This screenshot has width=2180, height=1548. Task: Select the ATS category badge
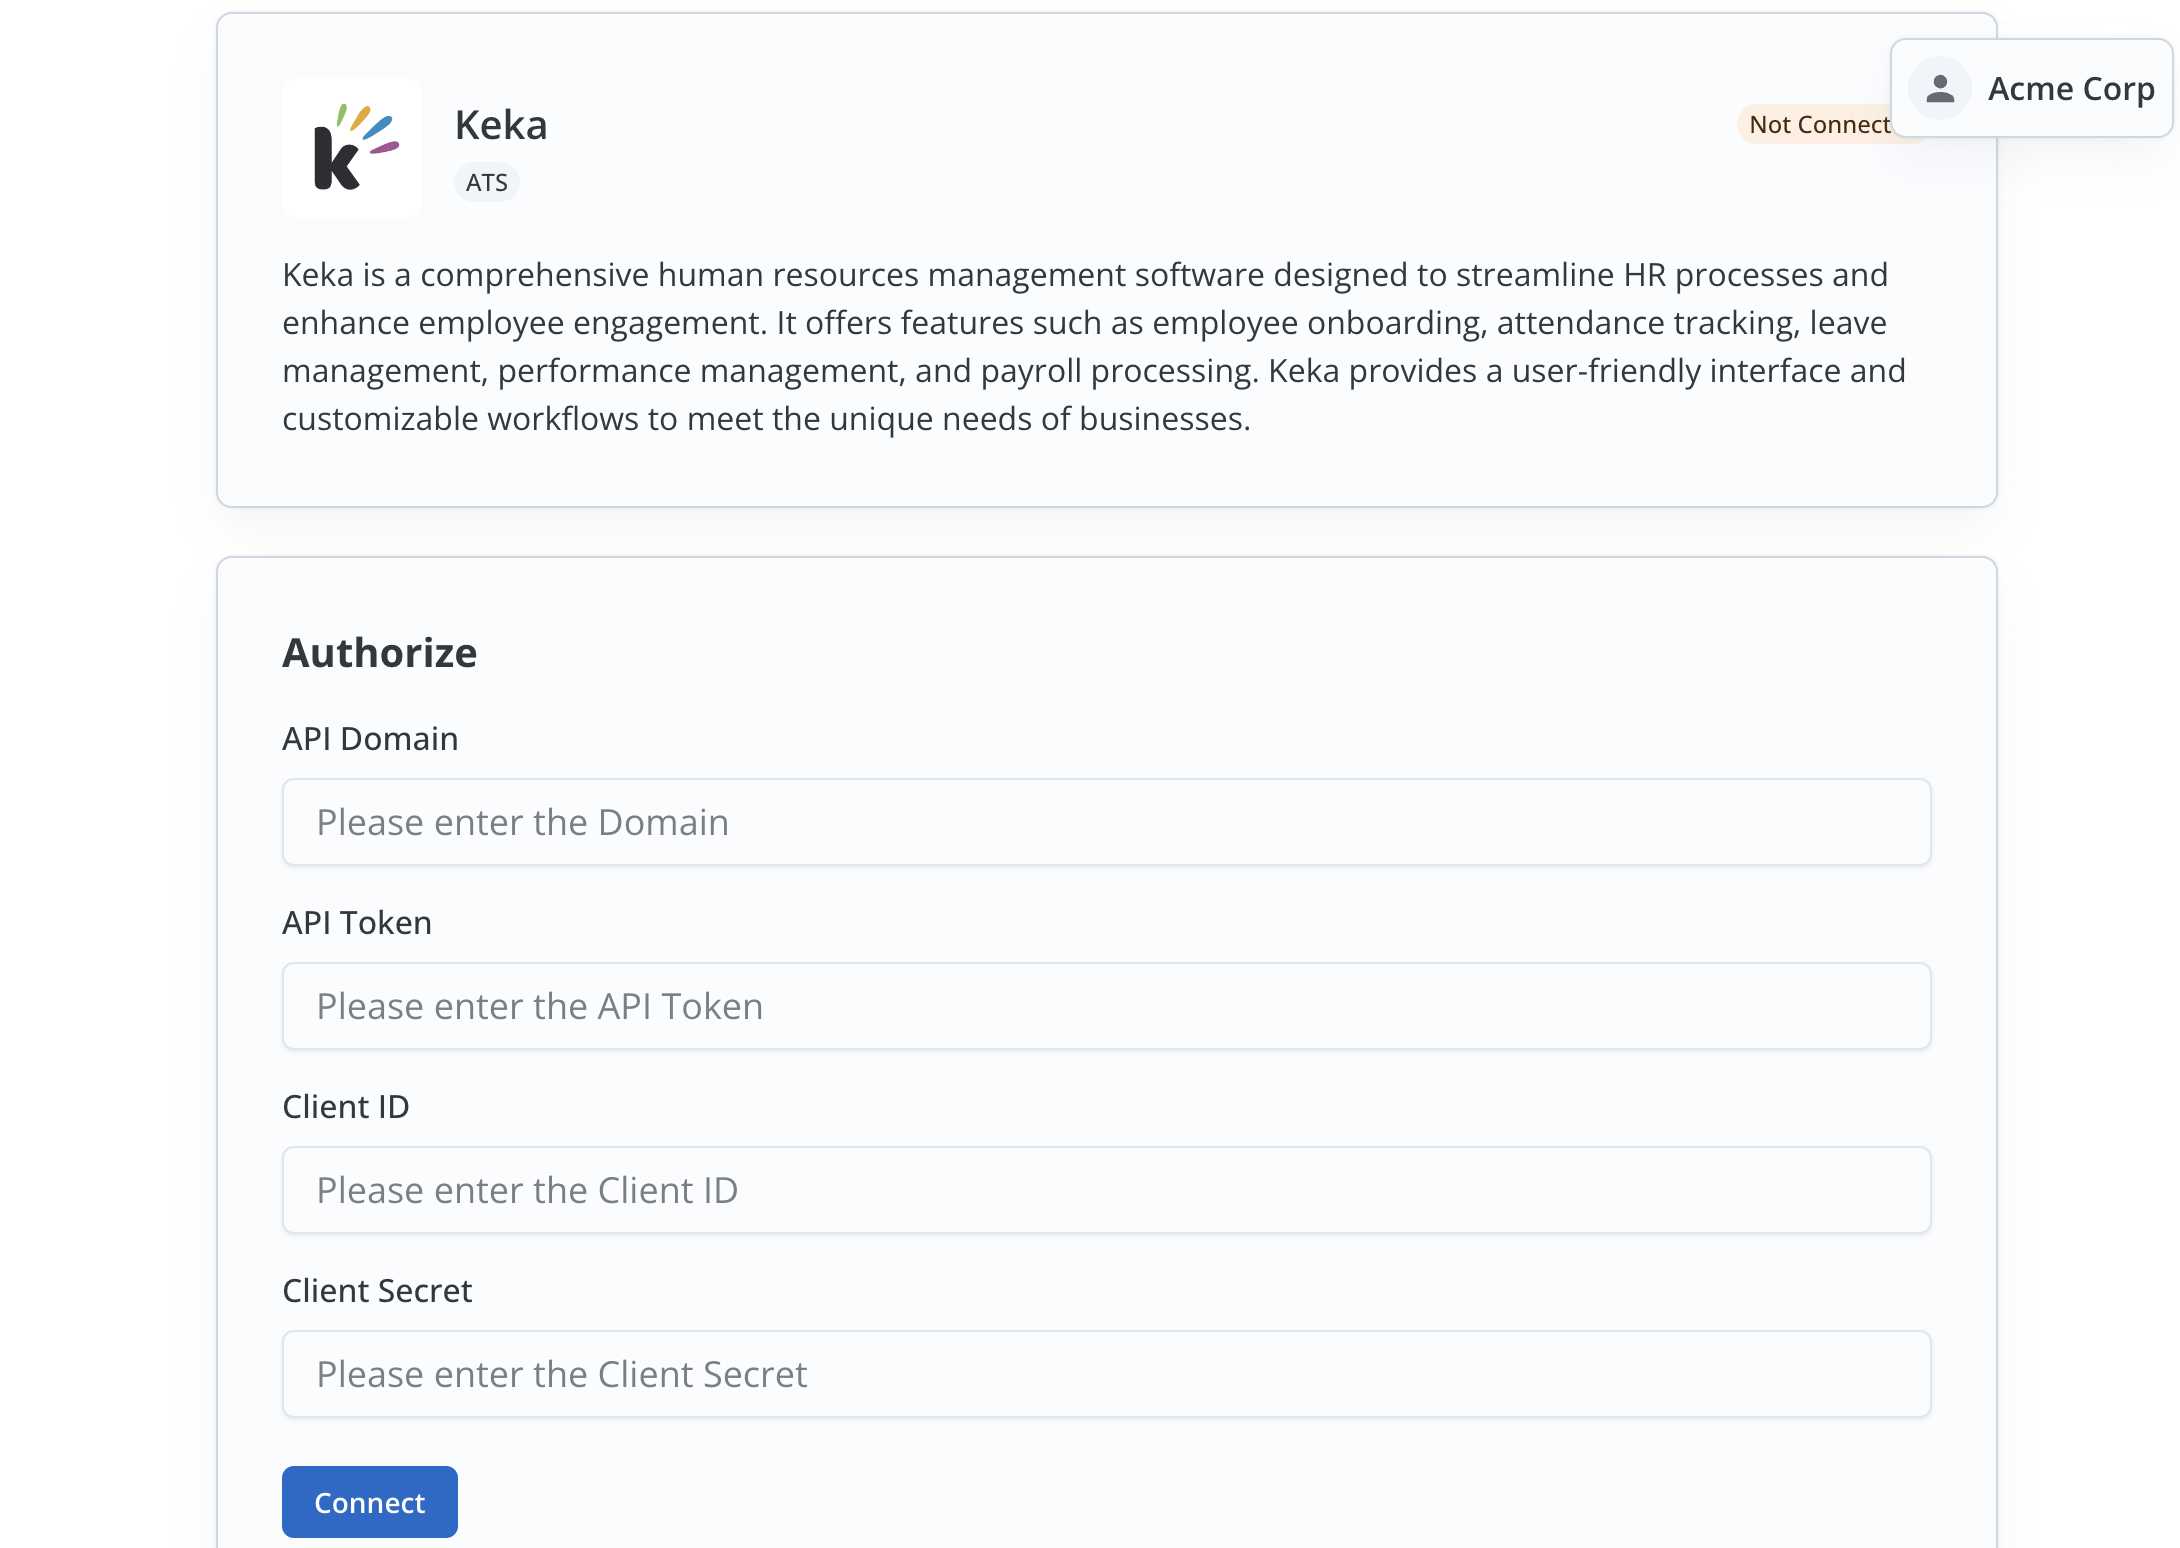487,182
